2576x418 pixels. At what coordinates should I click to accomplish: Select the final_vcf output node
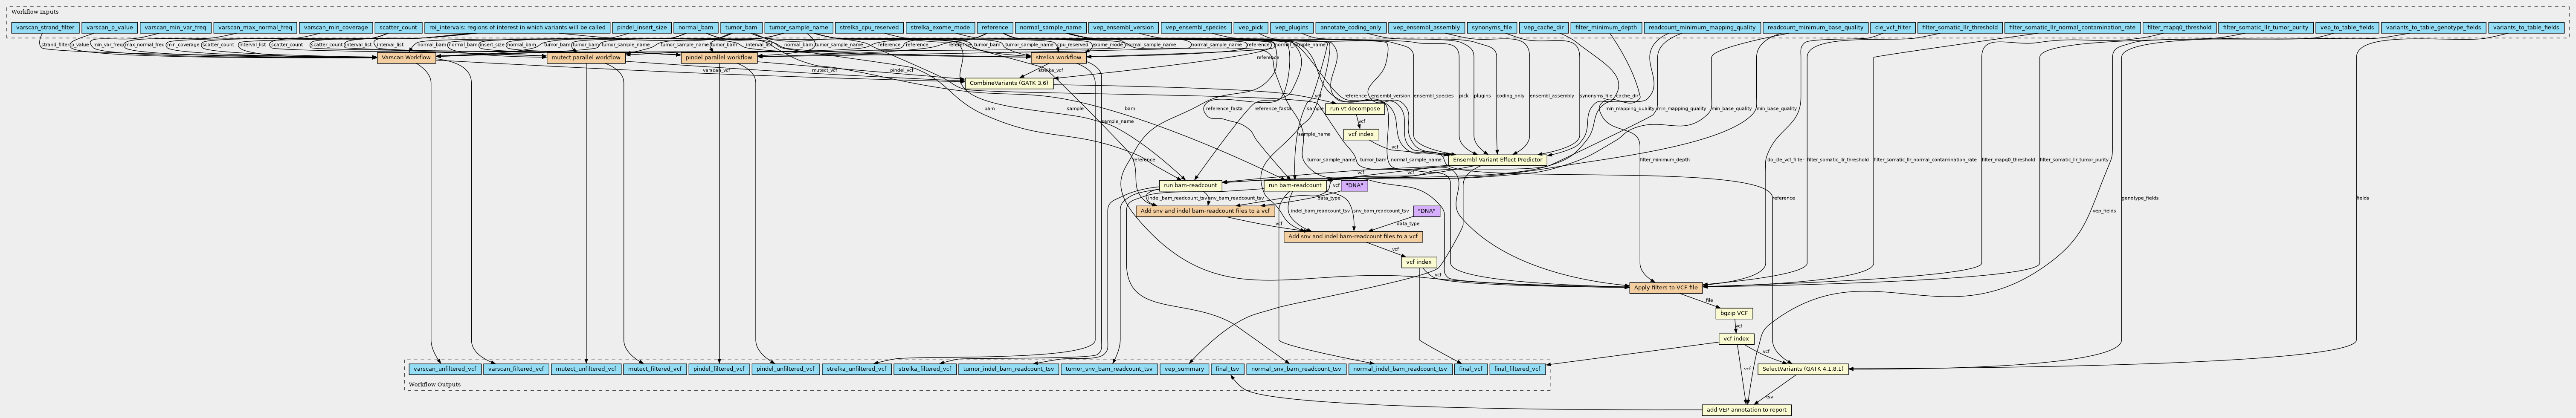tap(1470, 369)
